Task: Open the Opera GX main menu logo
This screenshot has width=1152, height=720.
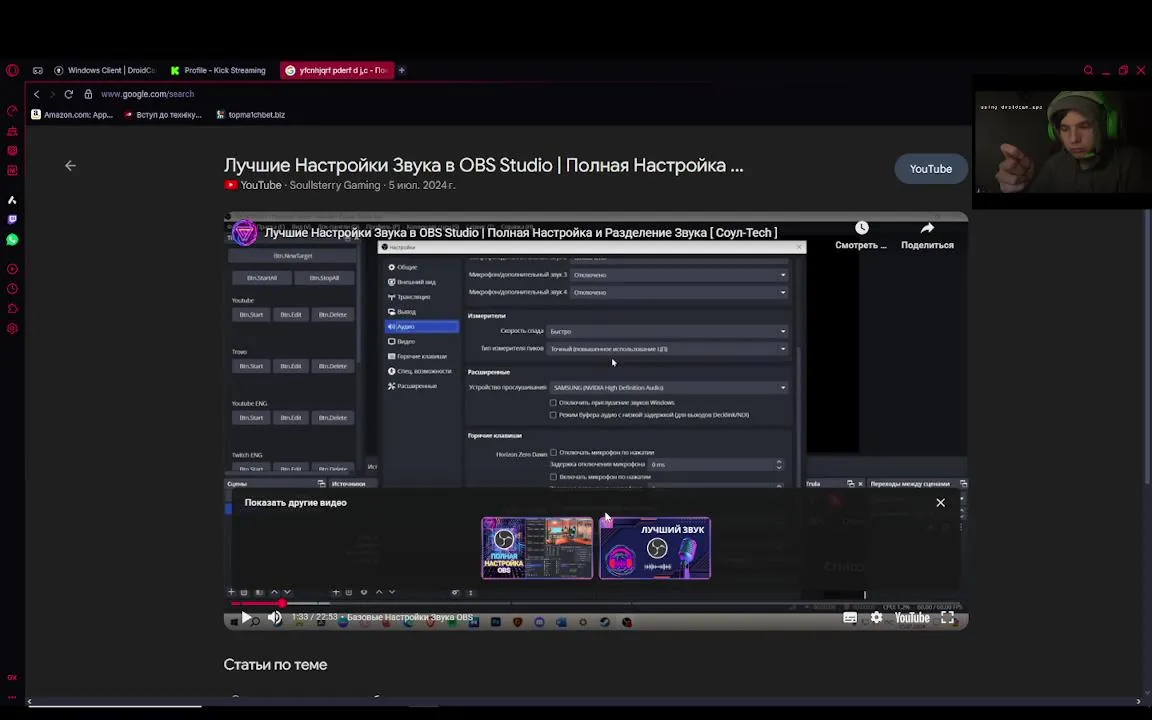Action: [12, 71]
